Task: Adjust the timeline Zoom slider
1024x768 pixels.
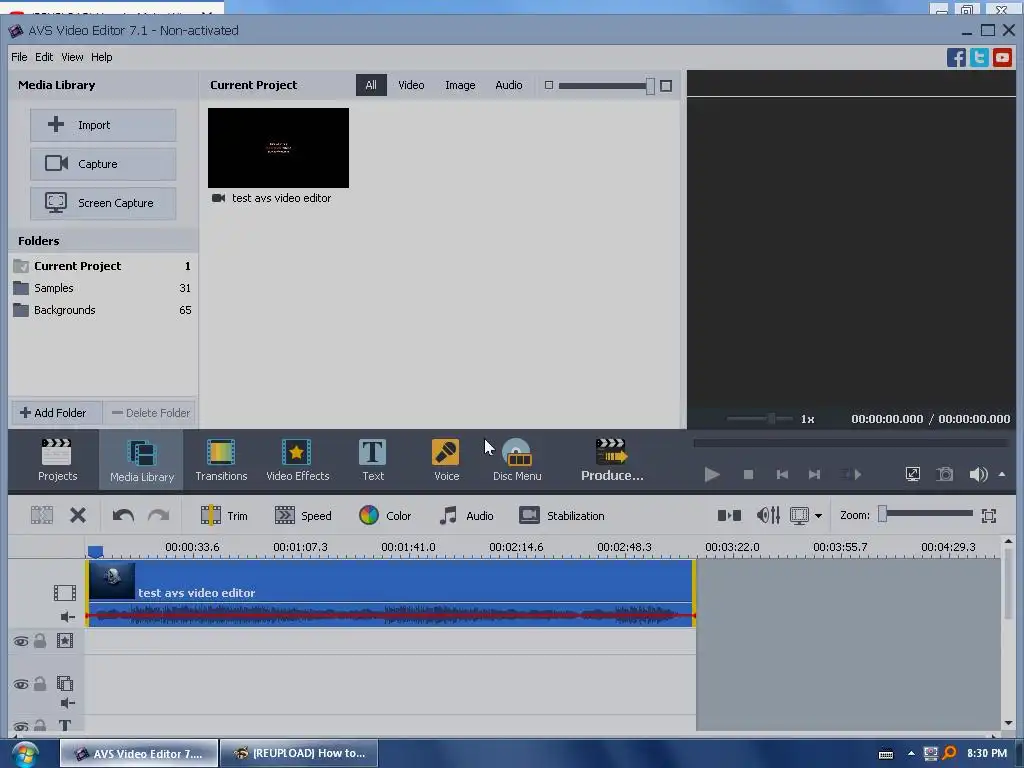Action: coord(927,515)
